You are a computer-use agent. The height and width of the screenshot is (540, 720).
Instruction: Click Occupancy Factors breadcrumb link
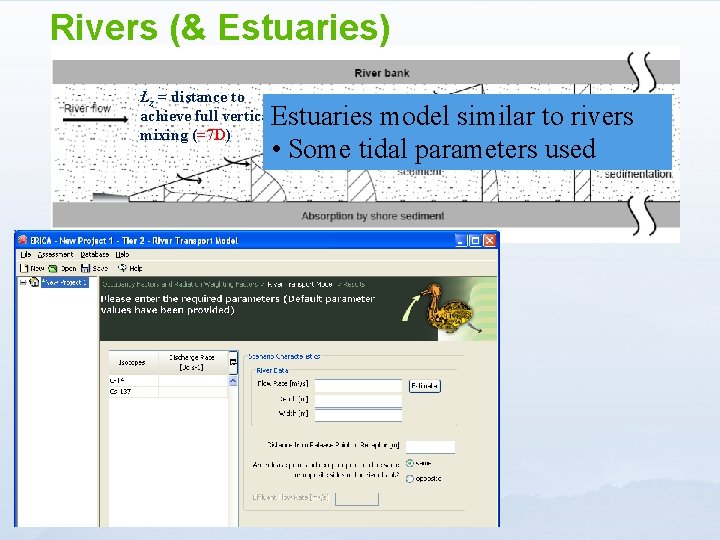tap(180, 284)
